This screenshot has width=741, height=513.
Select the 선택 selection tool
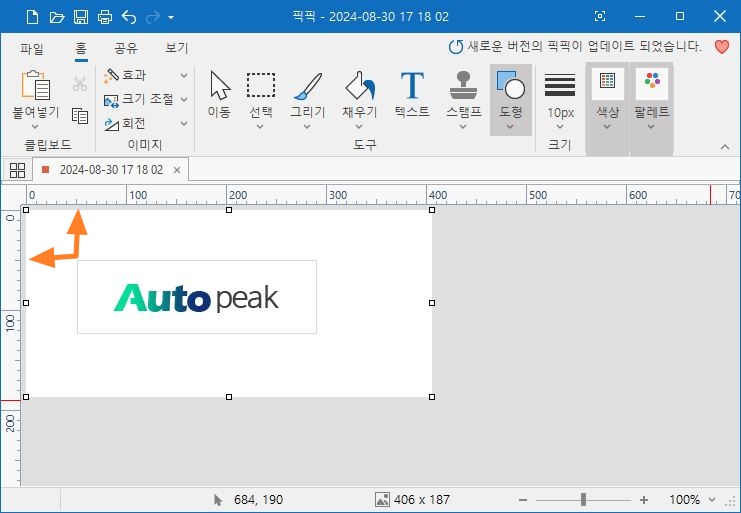pyautogui.click(x=261, y=94)
